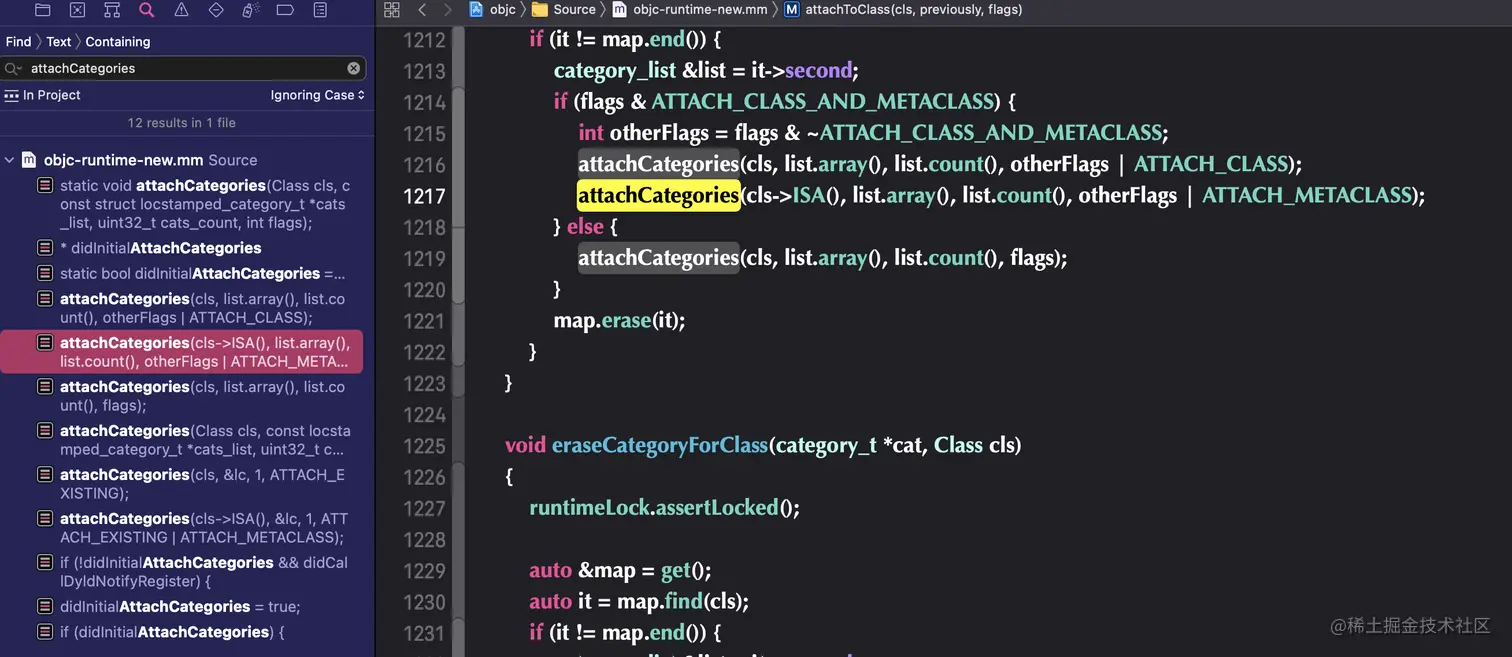1512x657 pixels.
Task: Click line number 1217 in gutter
Action: coord(424,196)
